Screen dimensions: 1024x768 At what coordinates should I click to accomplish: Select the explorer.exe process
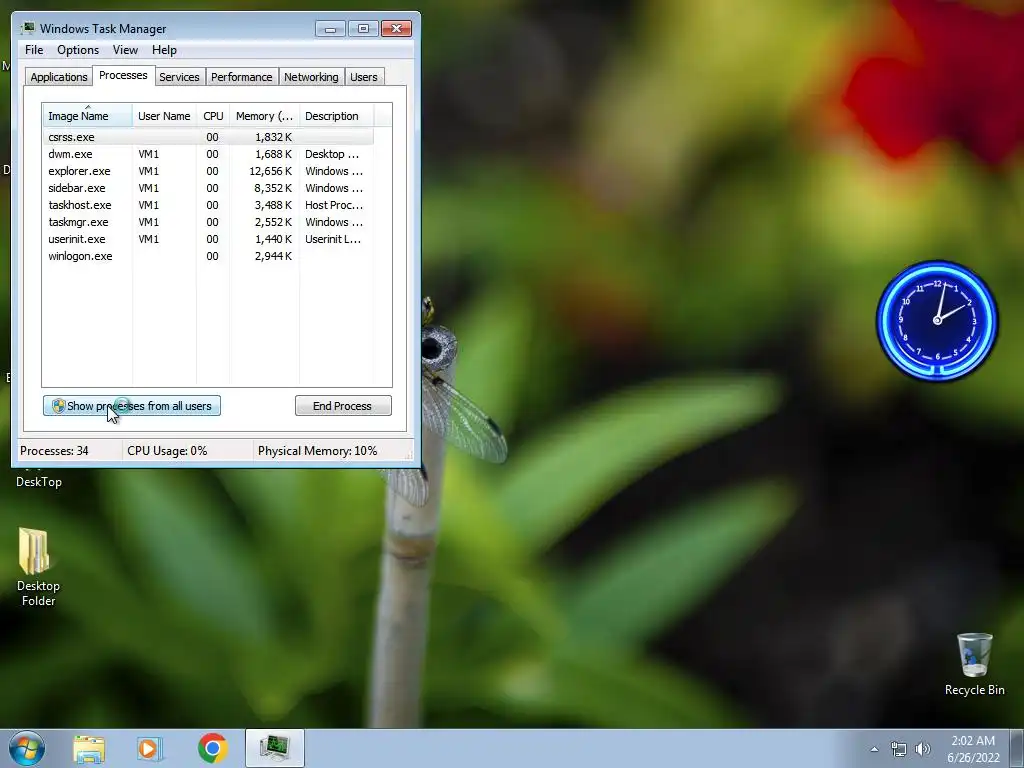coord(208,171)
